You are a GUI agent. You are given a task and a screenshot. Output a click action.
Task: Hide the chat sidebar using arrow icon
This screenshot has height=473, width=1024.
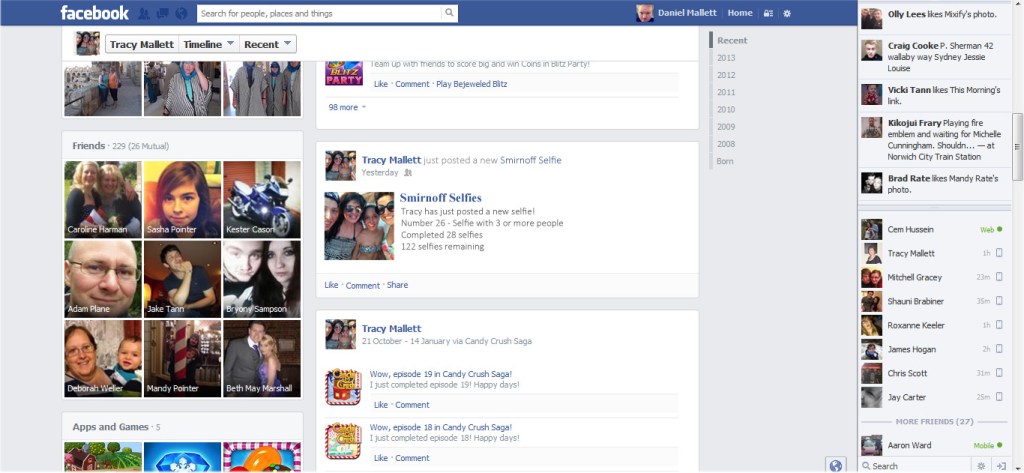click(x=1002, y=465)
